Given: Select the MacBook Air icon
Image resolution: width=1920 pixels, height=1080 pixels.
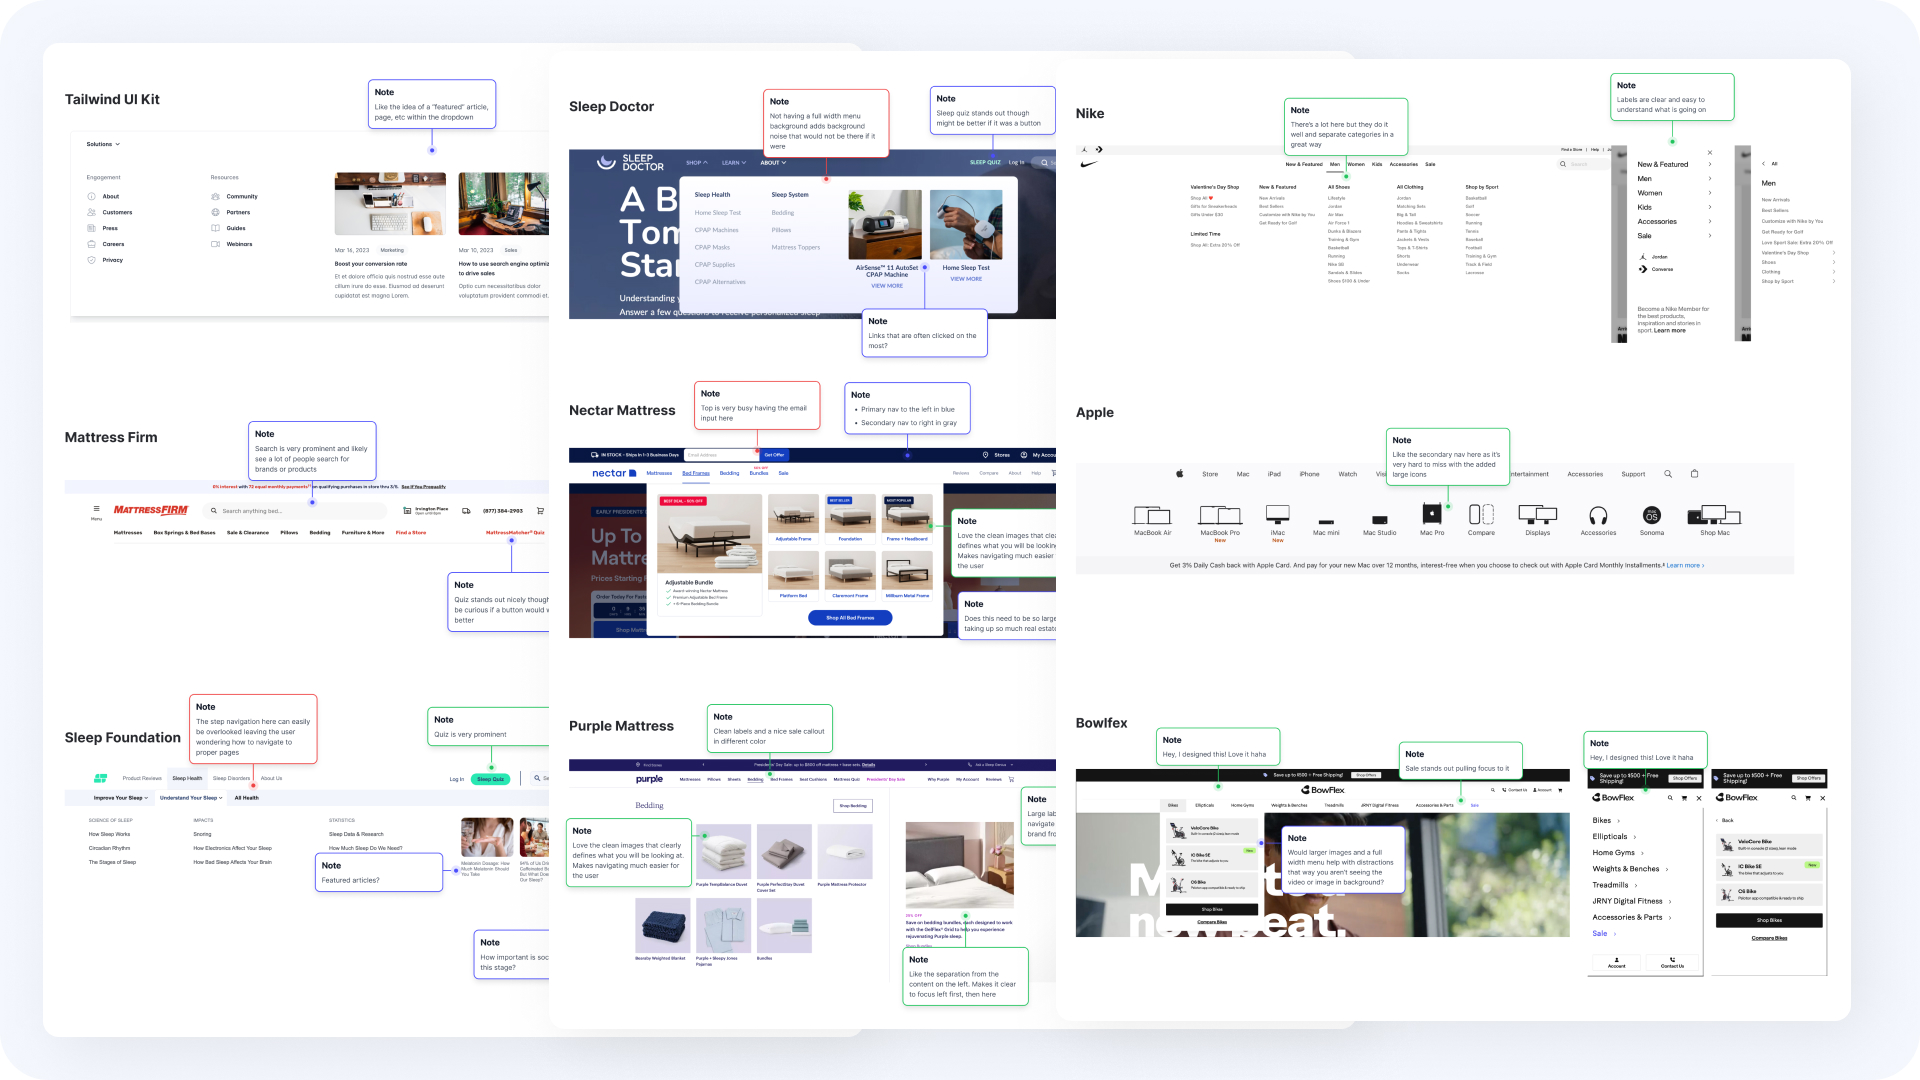Looking at the screenshot, I should click(x=1152, y=515).
